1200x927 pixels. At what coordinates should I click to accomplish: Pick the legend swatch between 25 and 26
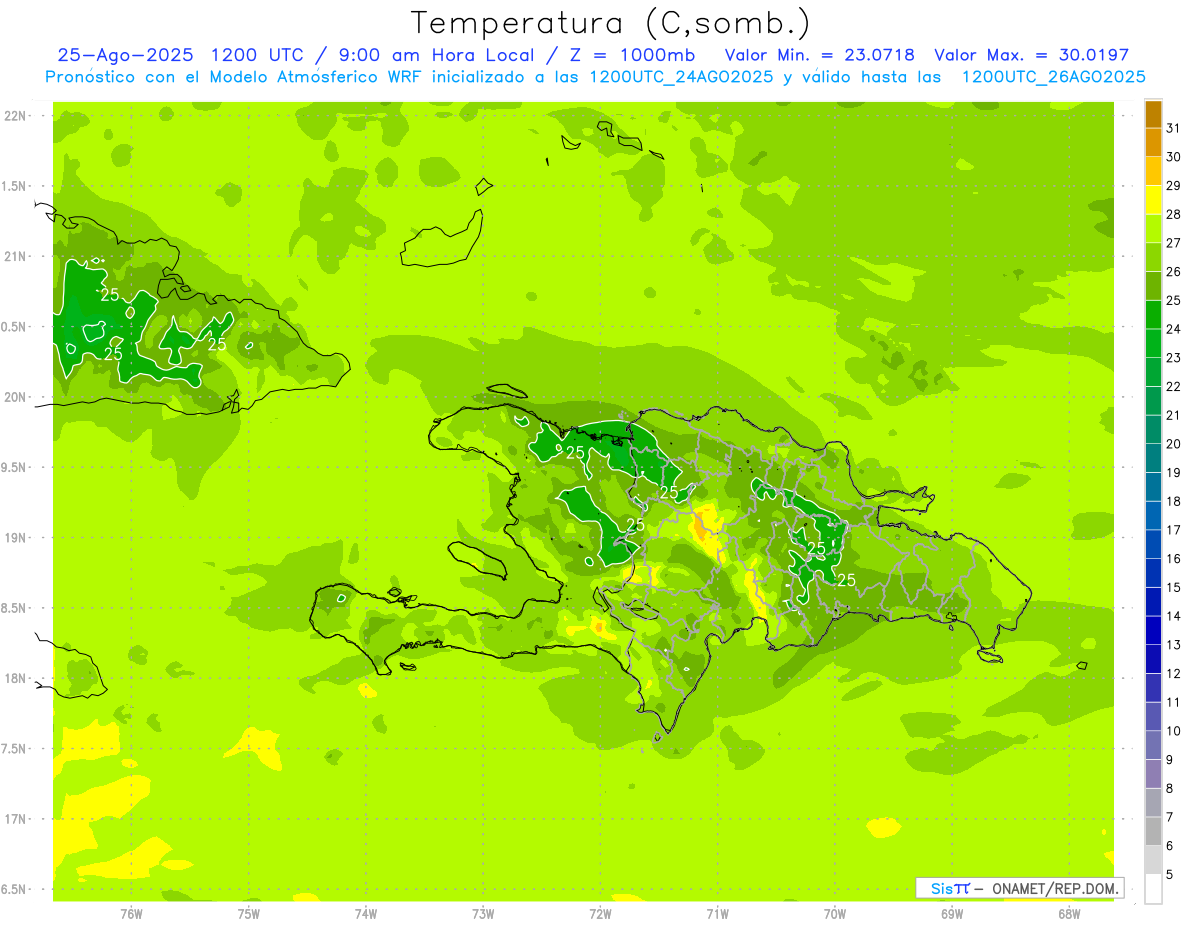click(1153, 286)
